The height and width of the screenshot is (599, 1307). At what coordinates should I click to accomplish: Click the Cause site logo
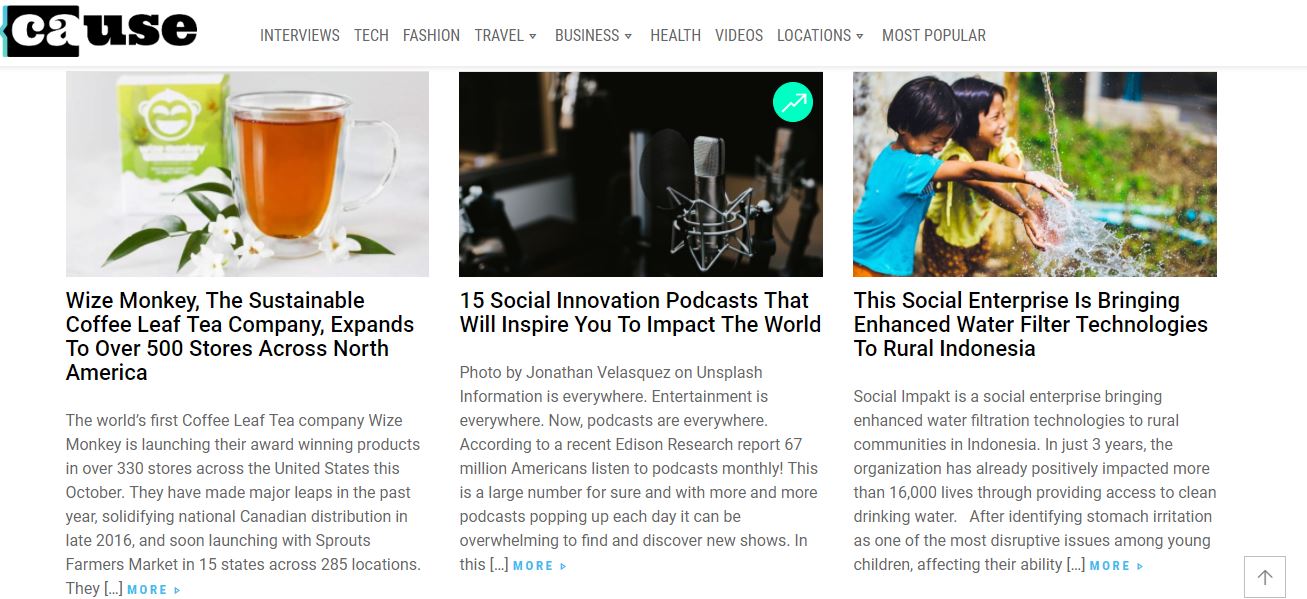100,31
